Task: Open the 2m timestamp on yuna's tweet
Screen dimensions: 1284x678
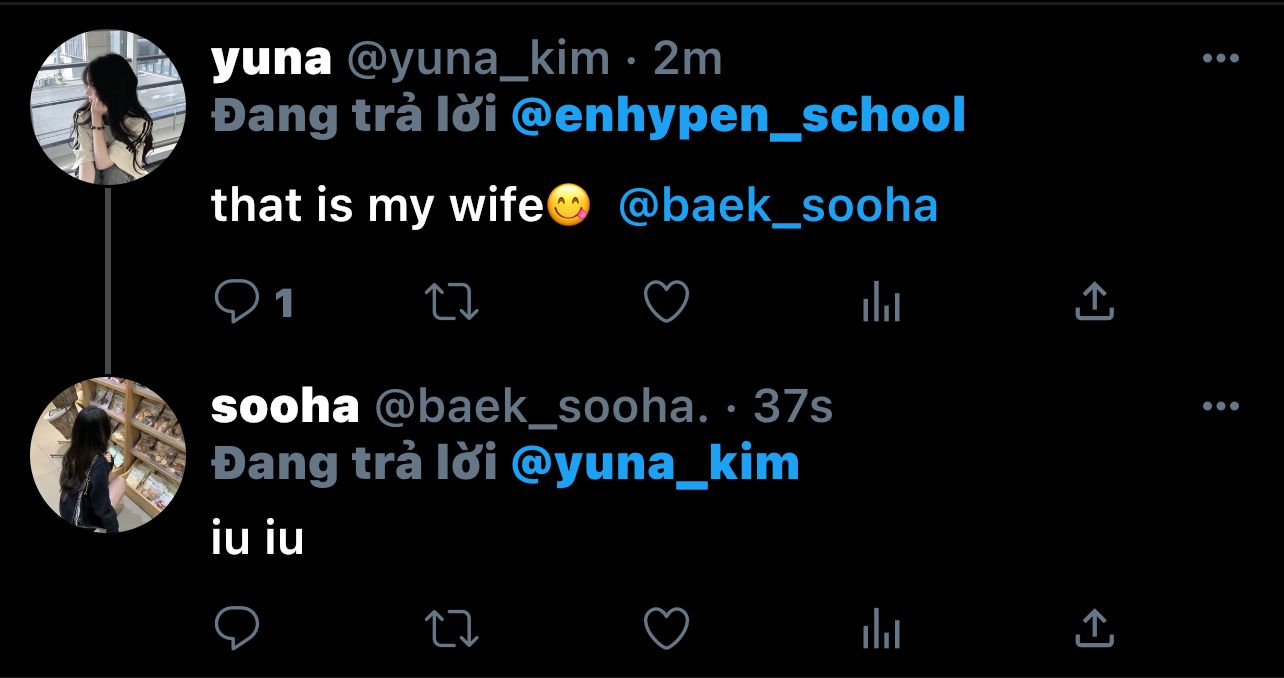Action: pos(687,60)
